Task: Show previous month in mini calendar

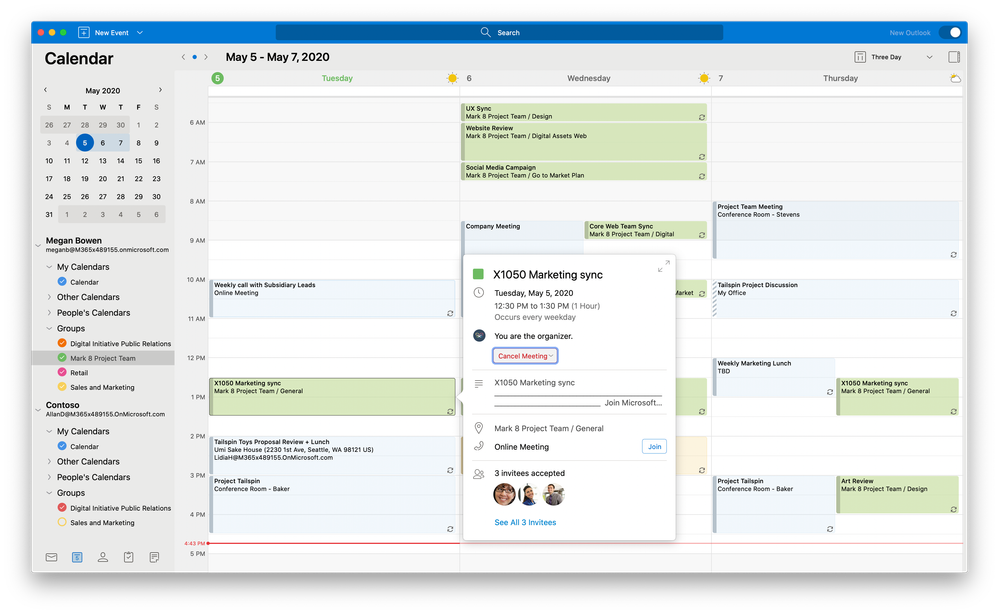Action: point(45,90)
